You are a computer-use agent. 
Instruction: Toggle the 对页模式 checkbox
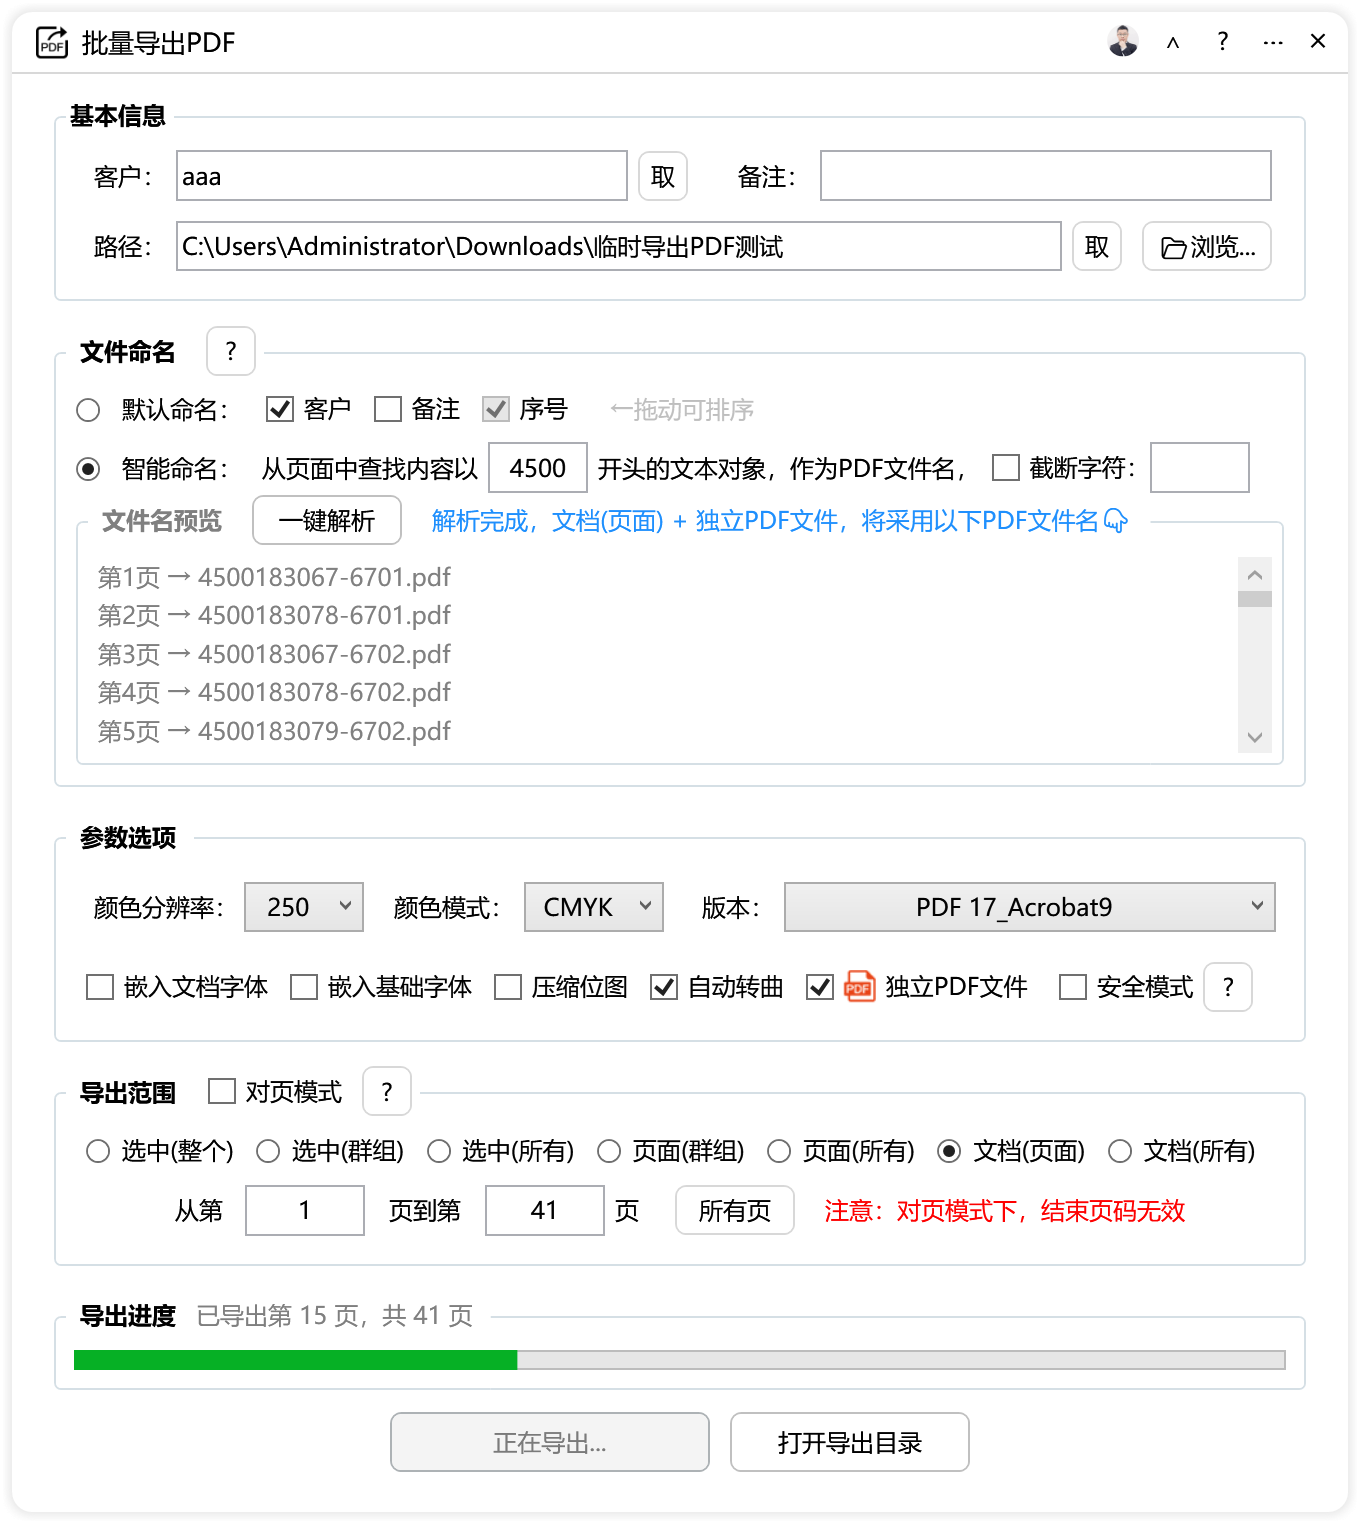coord(222,1091)
